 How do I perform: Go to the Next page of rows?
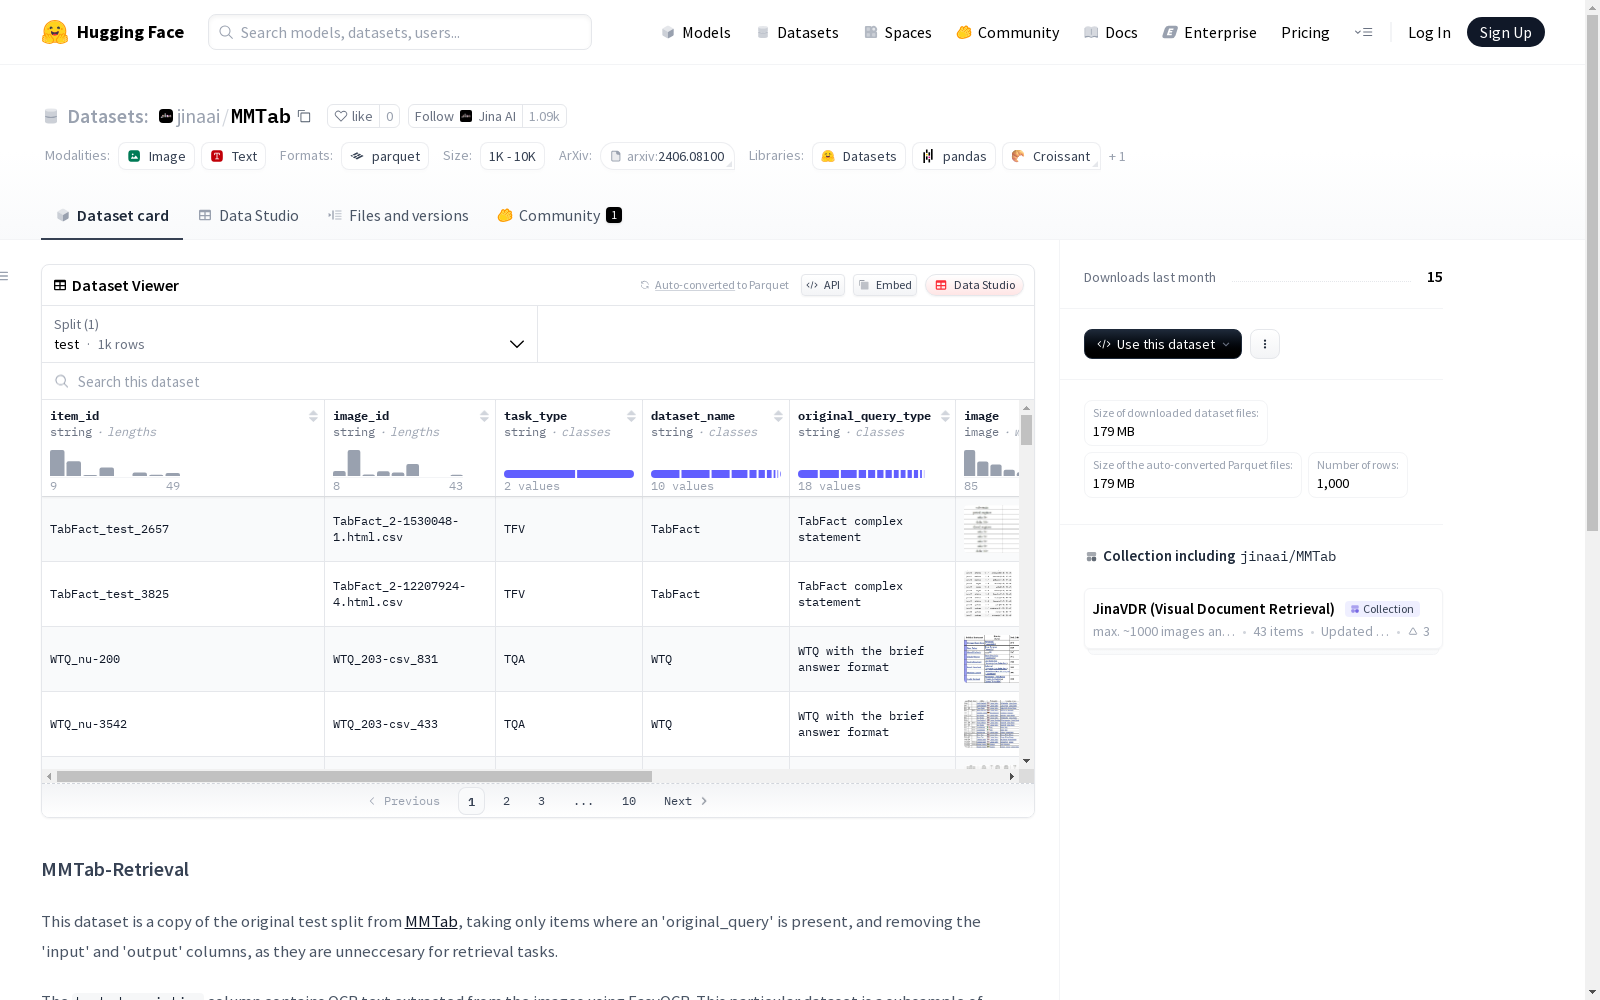[x=686, y=801]
